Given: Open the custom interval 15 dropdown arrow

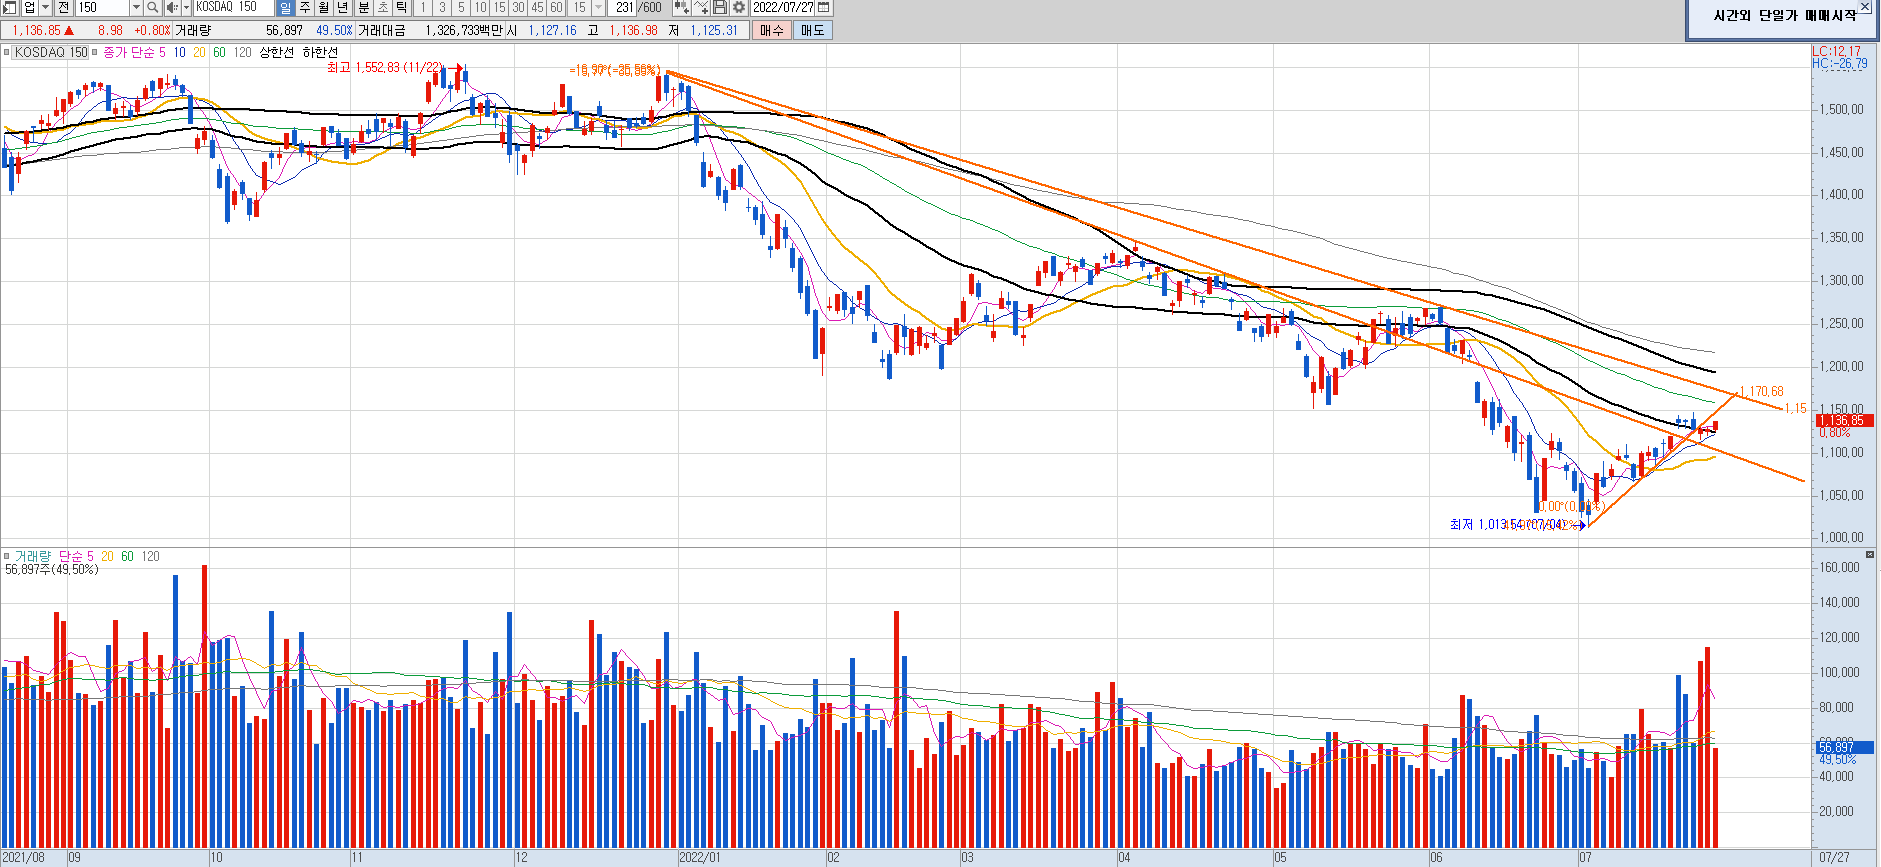Looking at the screenshot, I should coord(598,7).
